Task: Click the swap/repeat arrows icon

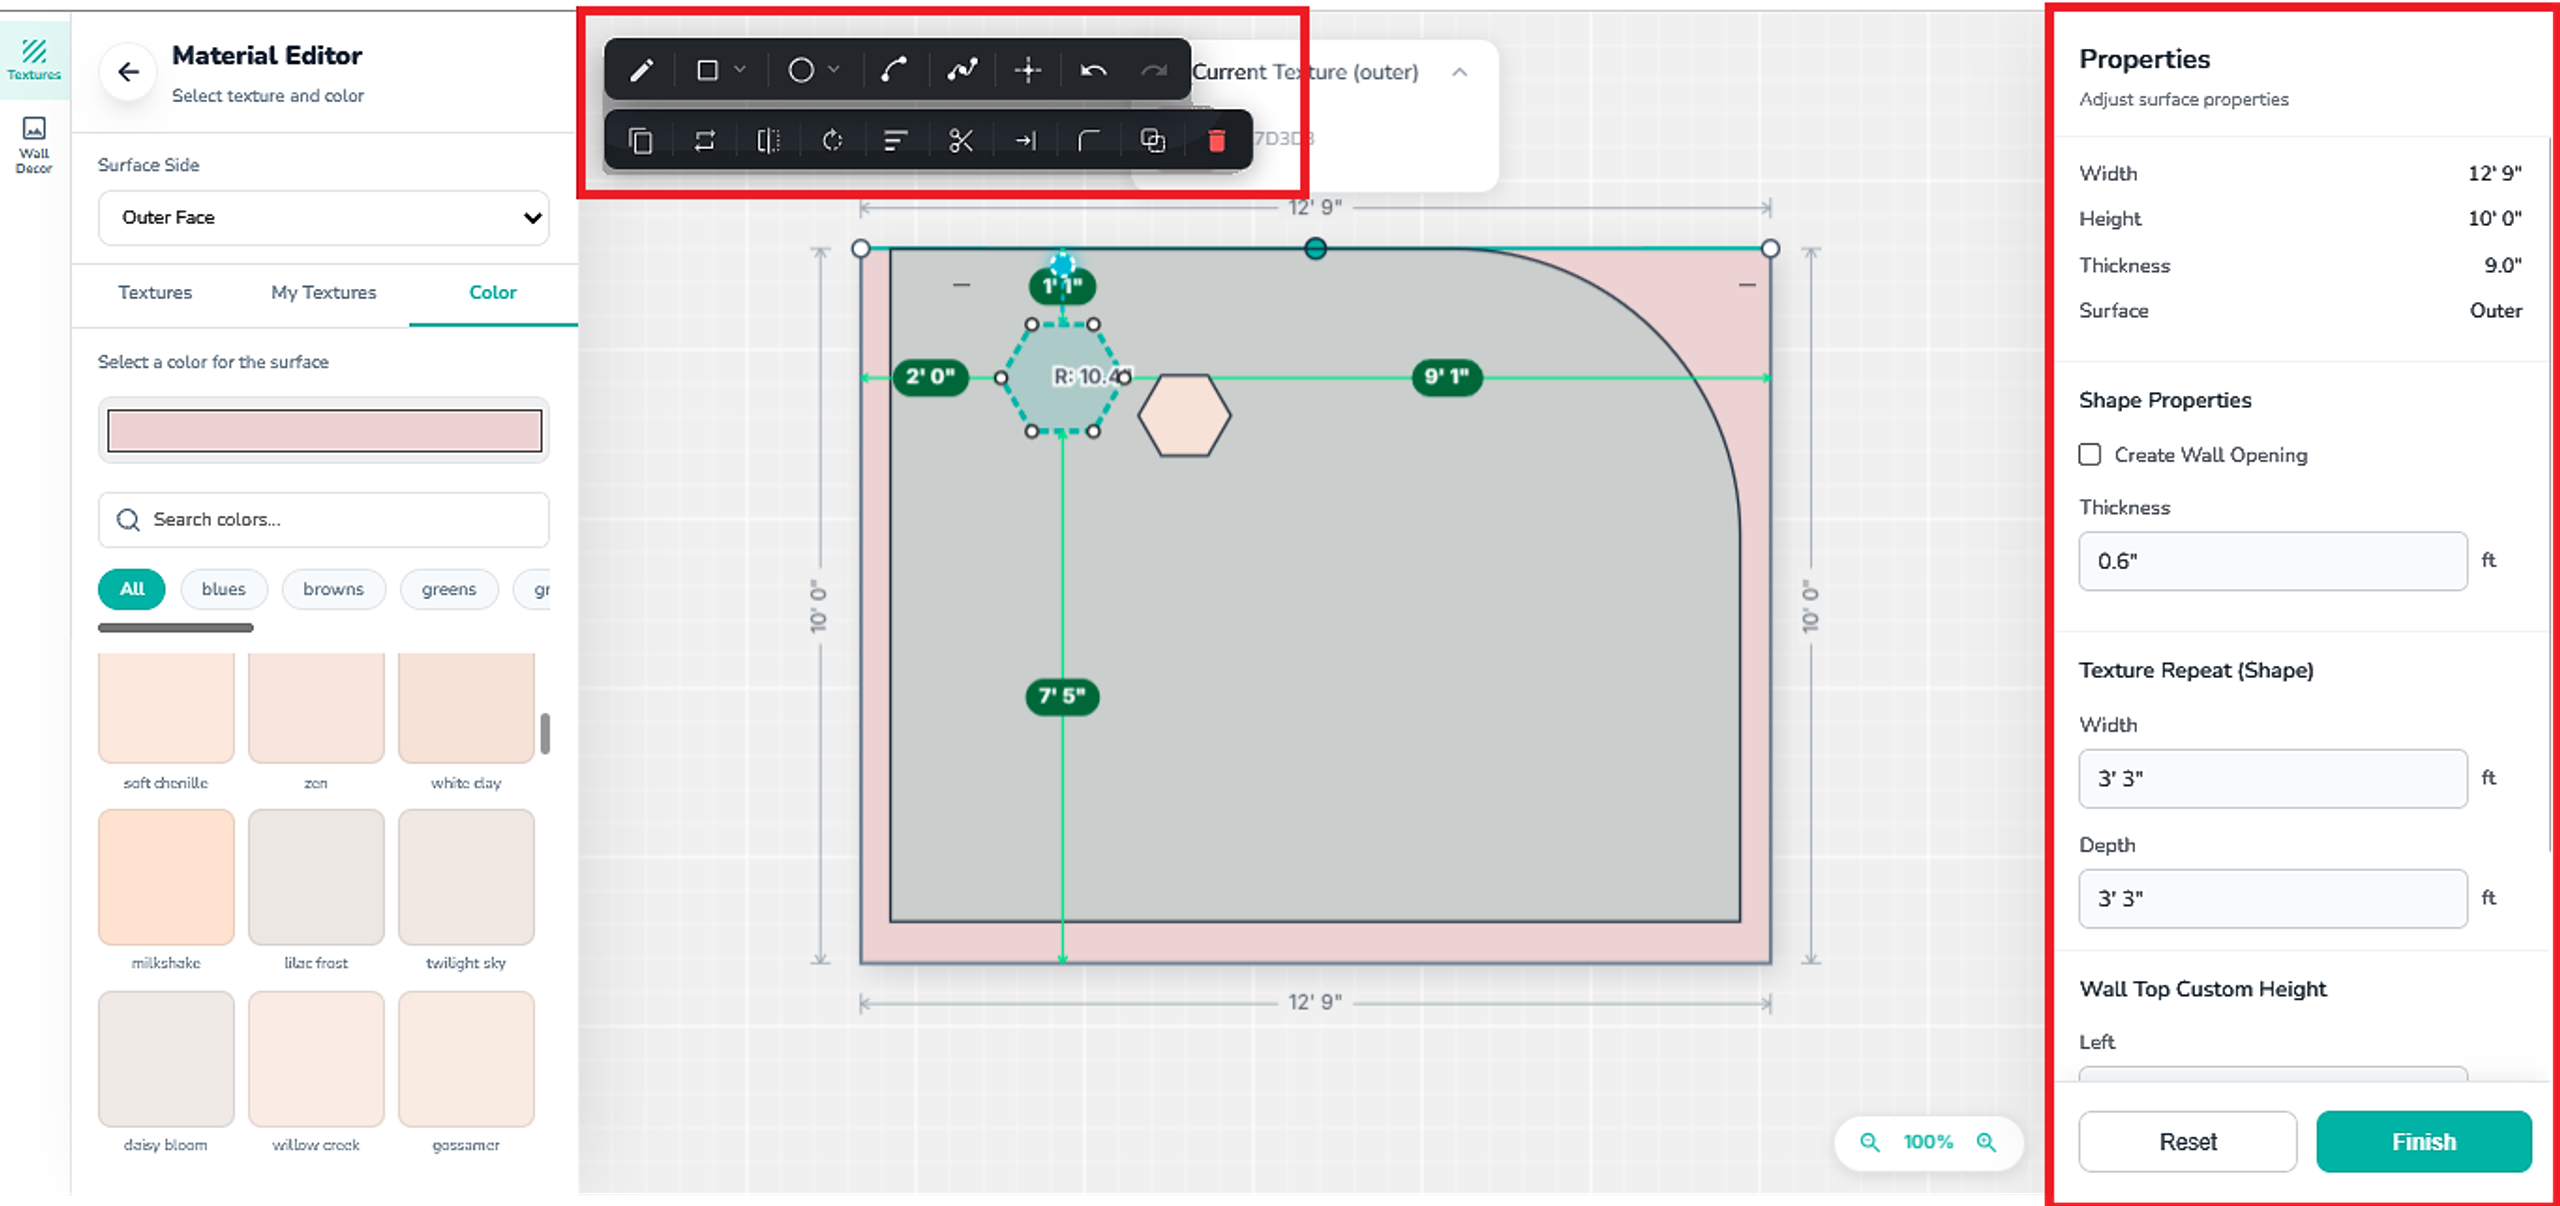Action: [704, 141]
